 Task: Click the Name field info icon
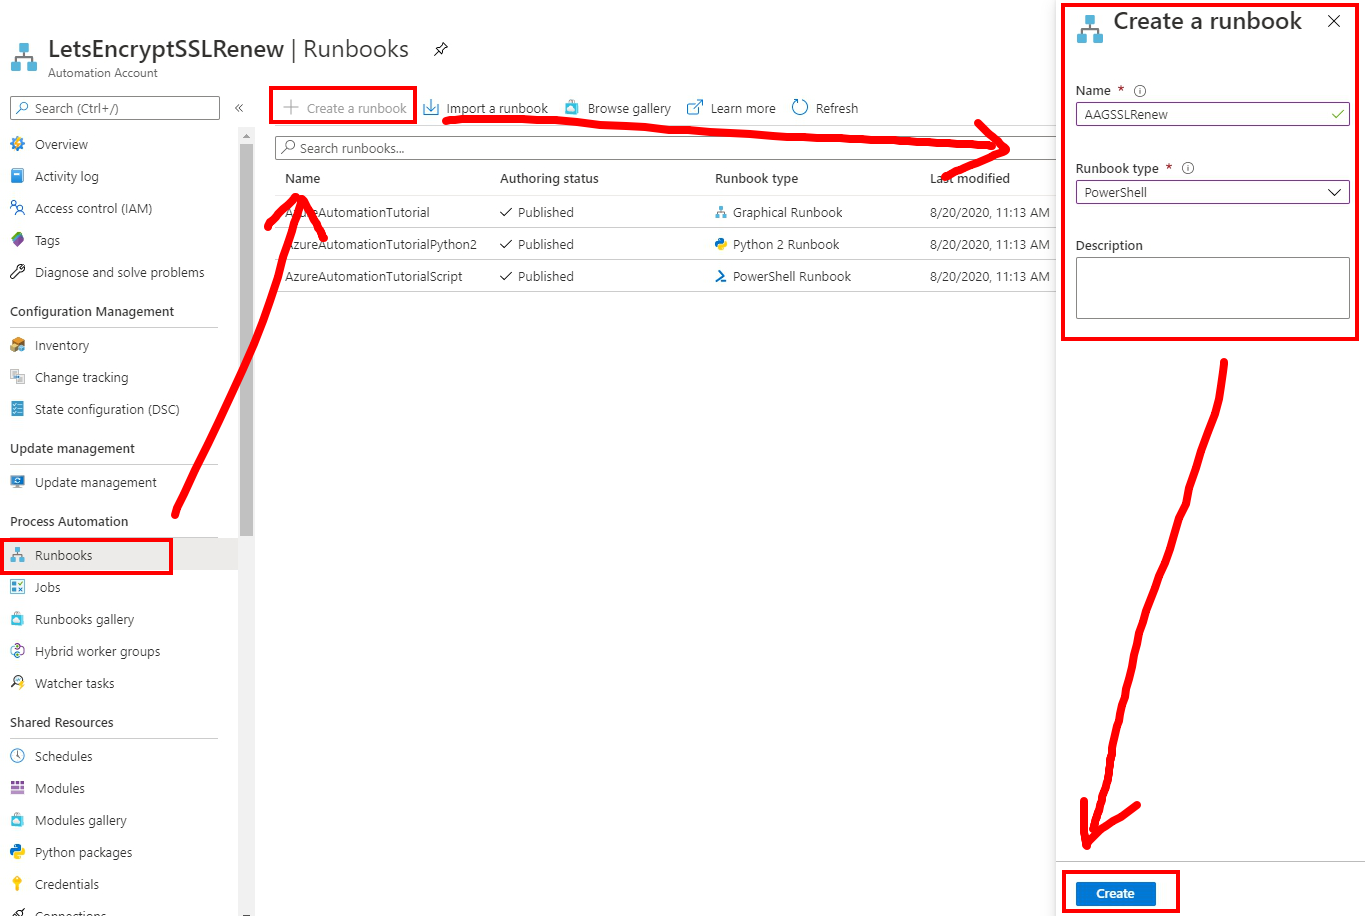(1140, 91)
